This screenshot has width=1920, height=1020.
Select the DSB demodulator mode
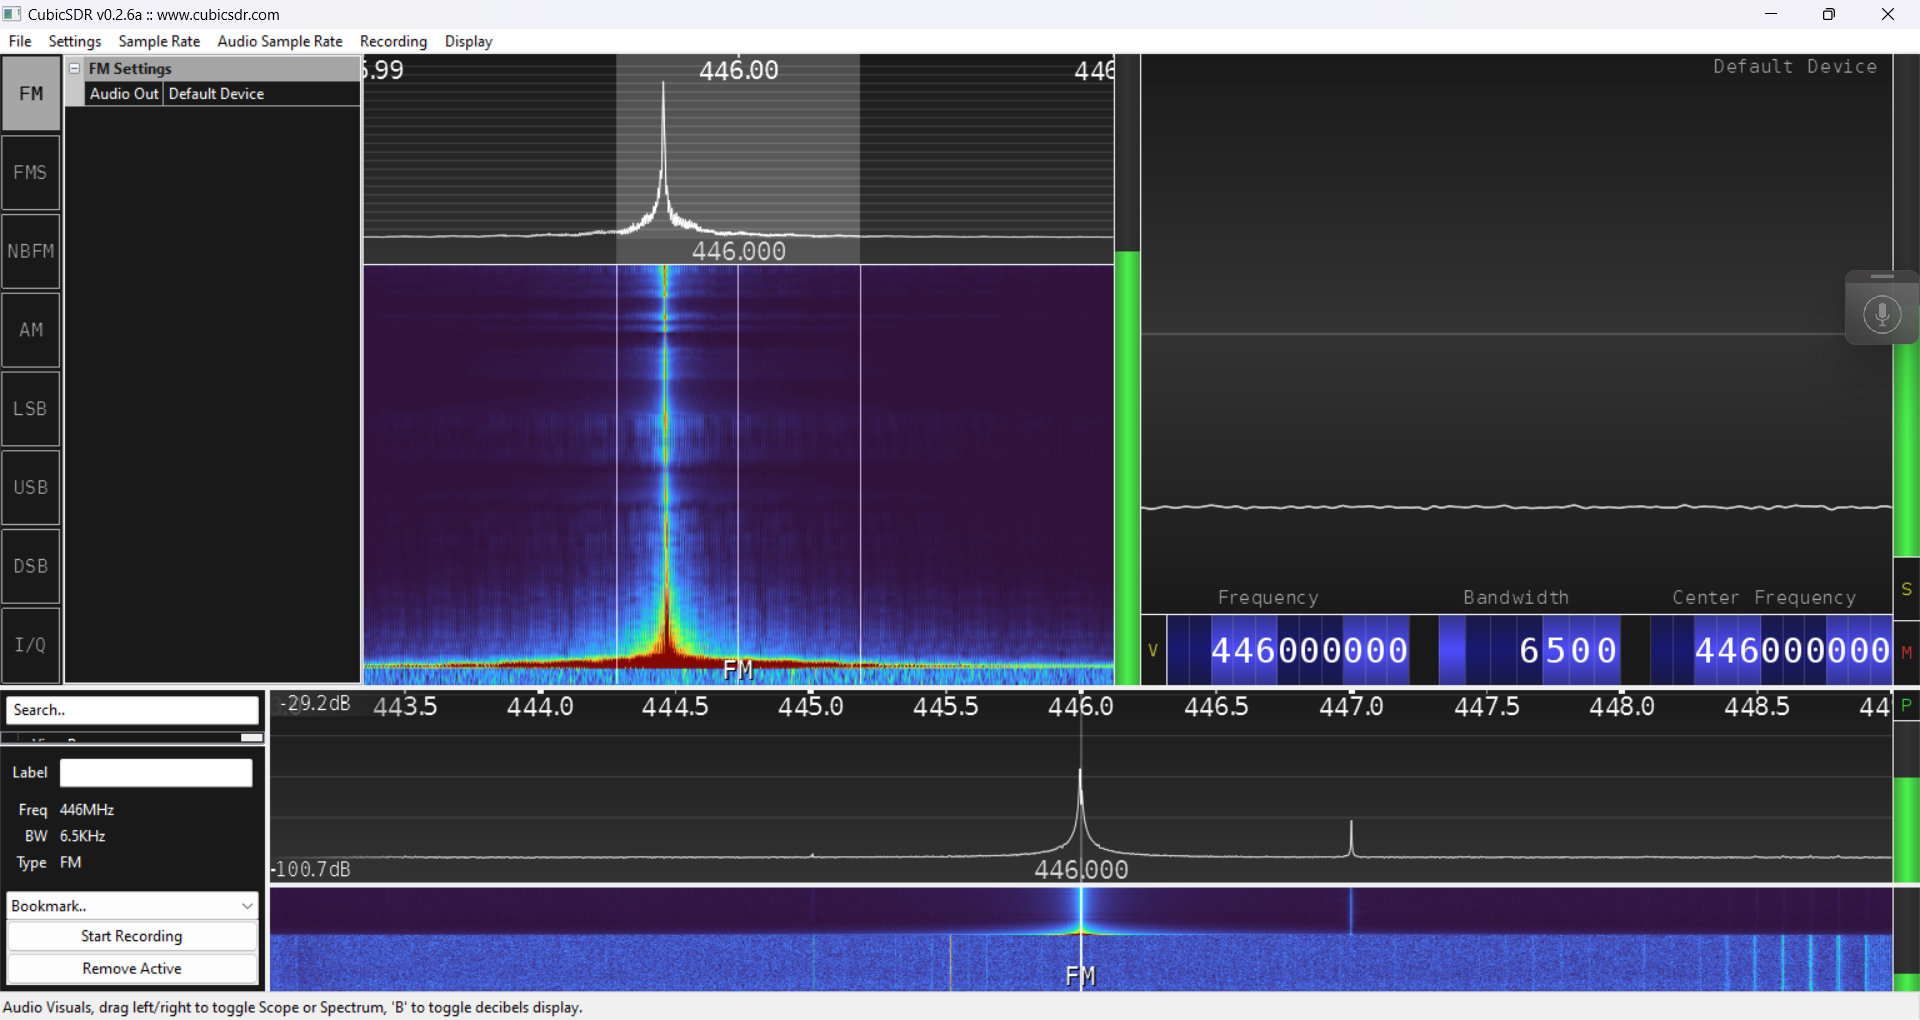pos(31,567)
